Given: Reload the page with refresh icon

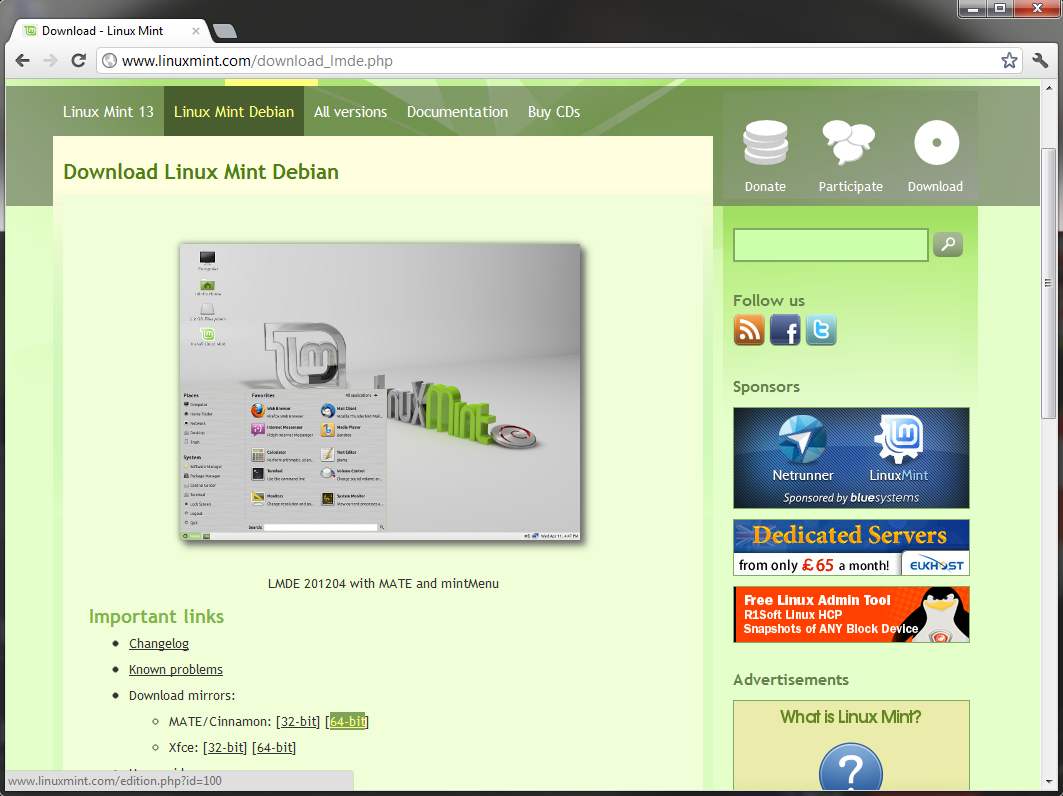Looking at the screenshot, I should point(79,60).
